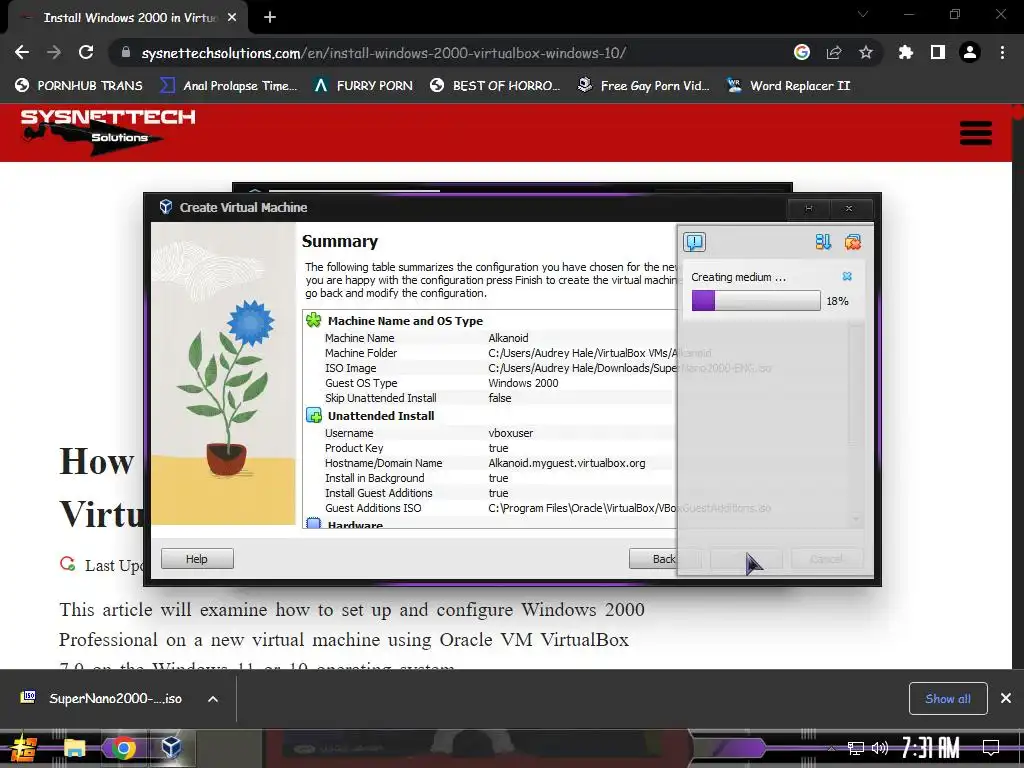Select the Product Key row
Screen dimensions: 1024x768
tap(490, 448)
